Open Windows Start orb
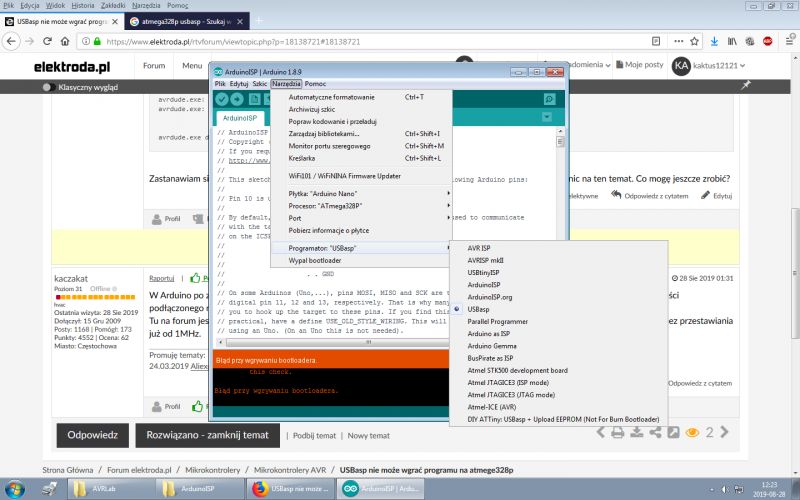The width and height of the screenshot is (800, 500). [x=14, y=489]
